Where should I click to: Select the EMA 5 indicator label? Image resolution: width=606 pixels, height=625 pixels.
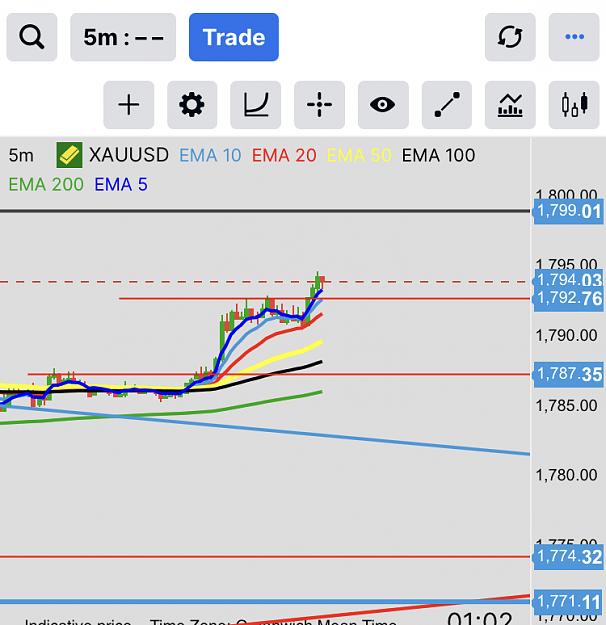pos(121,185)
